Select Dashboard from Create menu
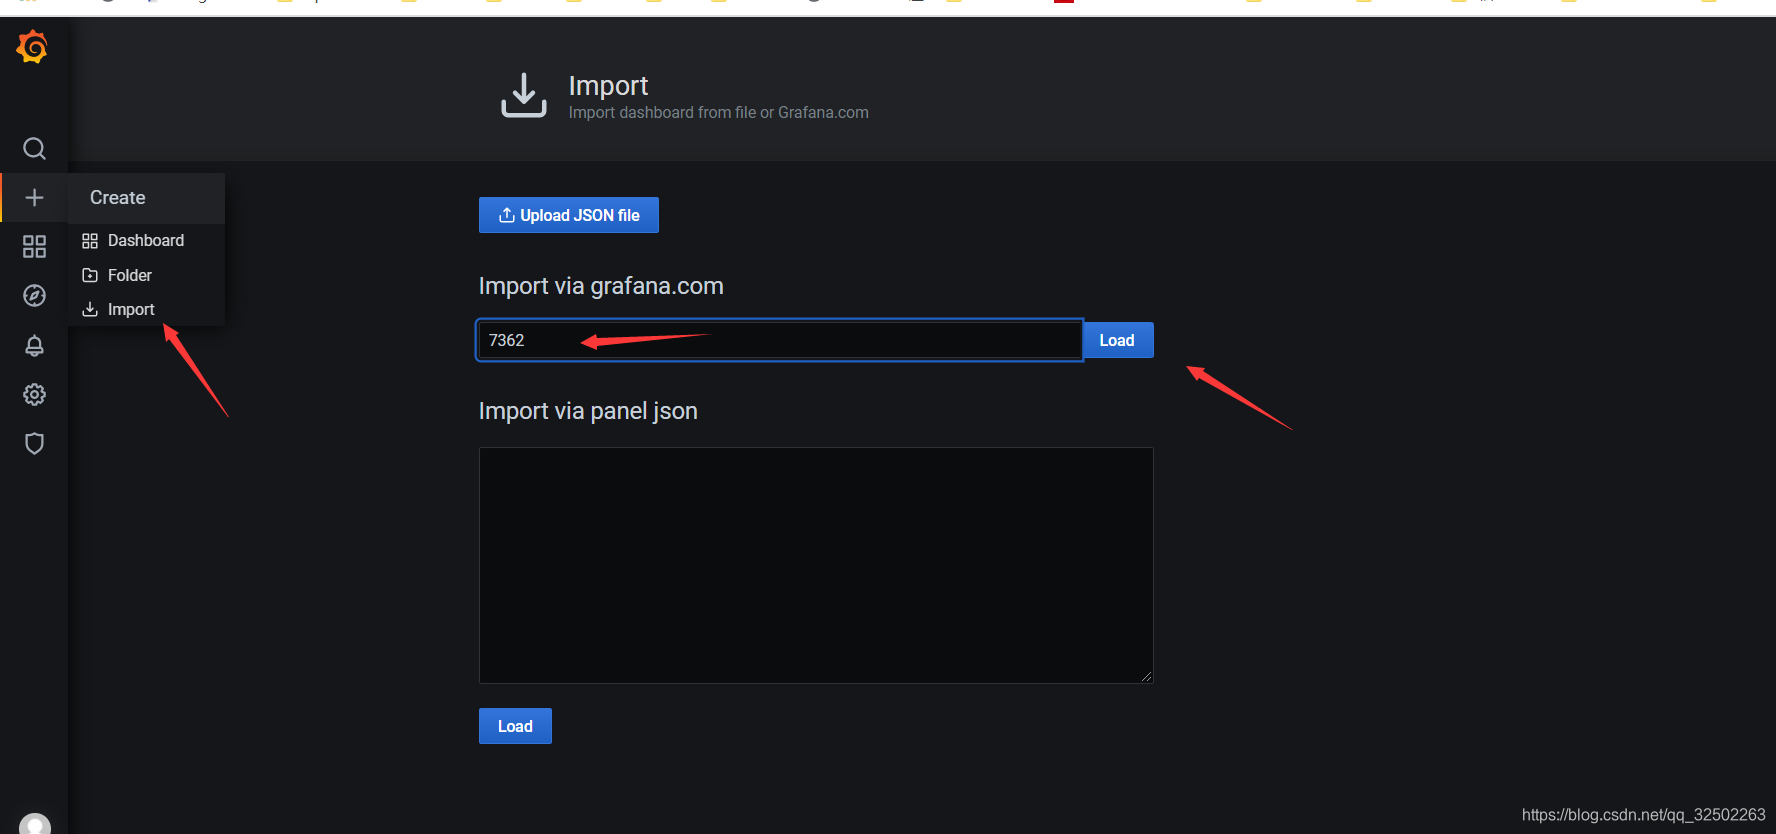Screen dimensions: 1776x834 tap(146, 241)
